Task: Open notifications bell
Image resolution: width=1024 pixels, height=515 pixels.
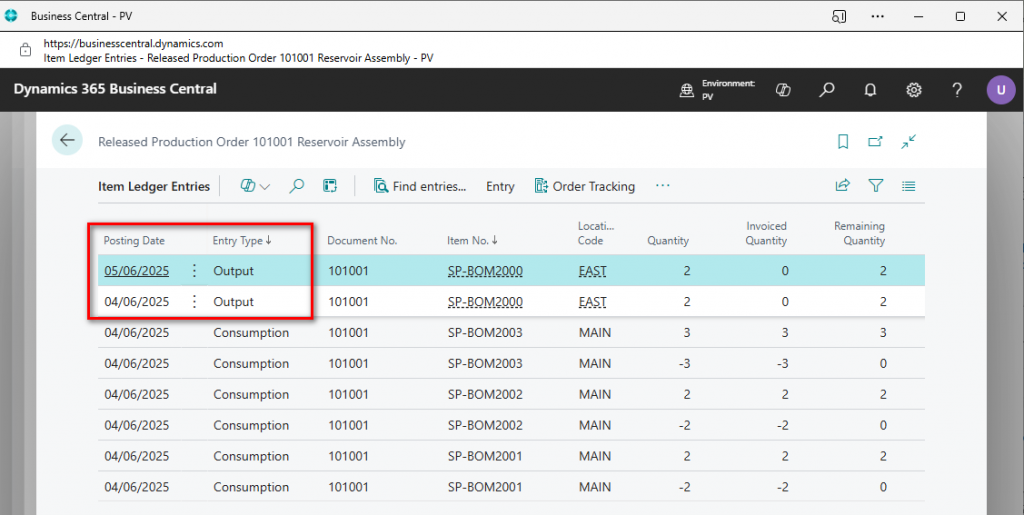Action: point(870,90)
